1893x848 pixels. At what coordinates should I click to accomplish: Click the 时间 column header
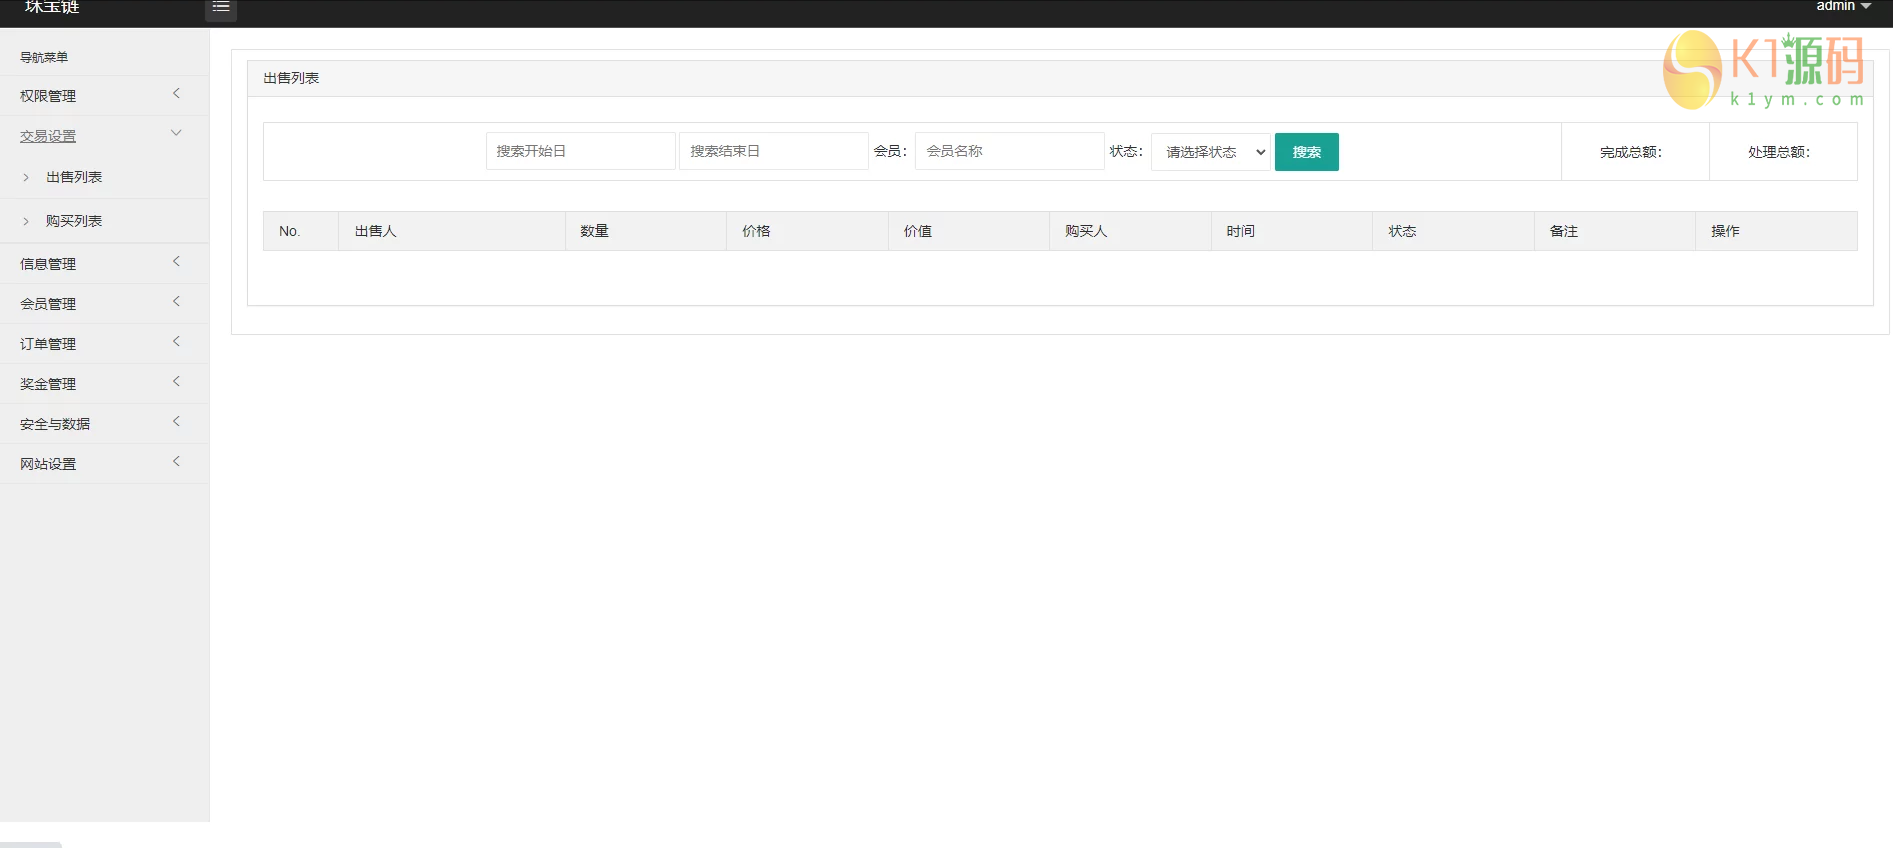point(1292,231)
